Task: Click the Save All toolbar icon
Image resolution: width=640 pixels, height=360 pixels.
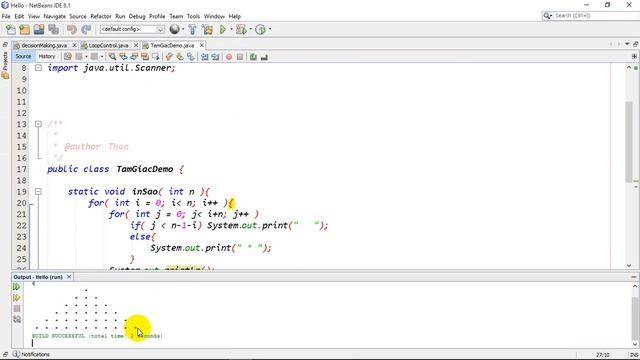Action: tap(53, 29)
